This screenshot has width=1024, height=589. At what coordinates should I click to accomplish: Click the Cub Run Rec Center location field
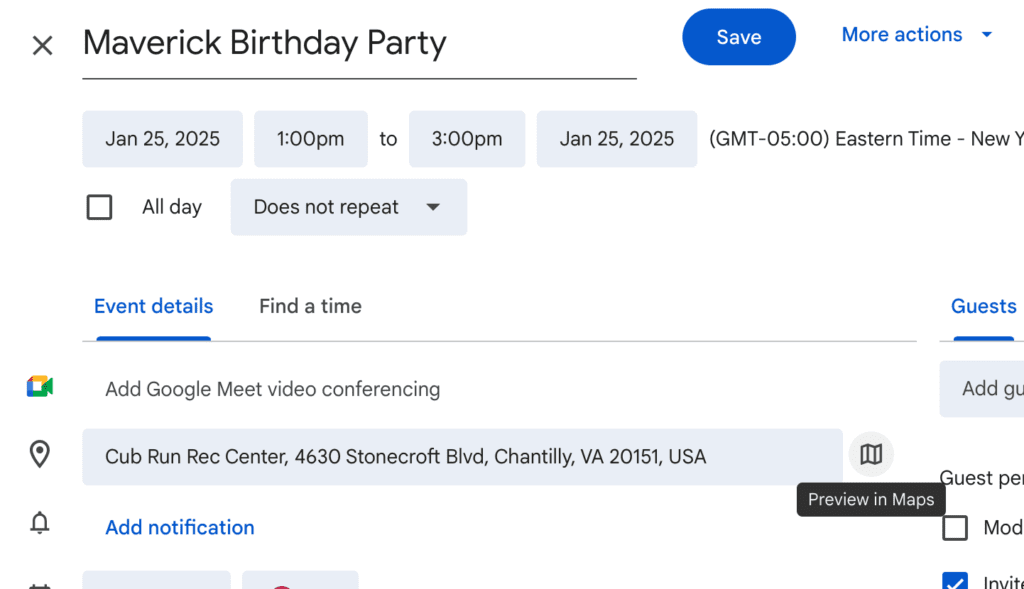point(461,457)
